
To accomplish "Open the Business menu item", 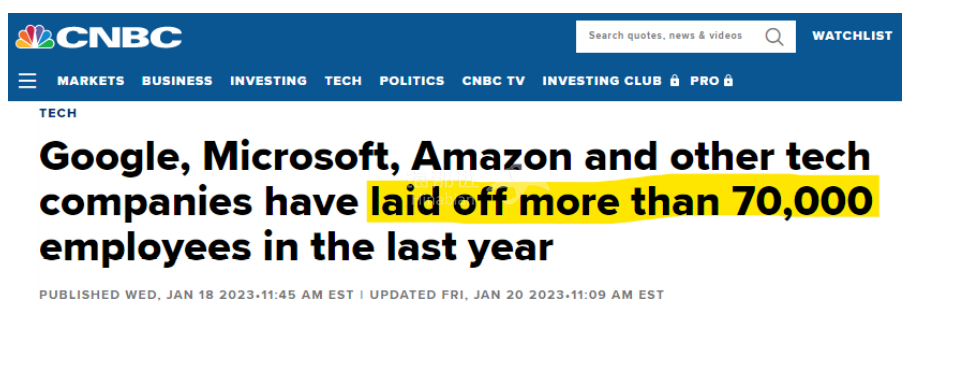I will [x=177, y=81].
